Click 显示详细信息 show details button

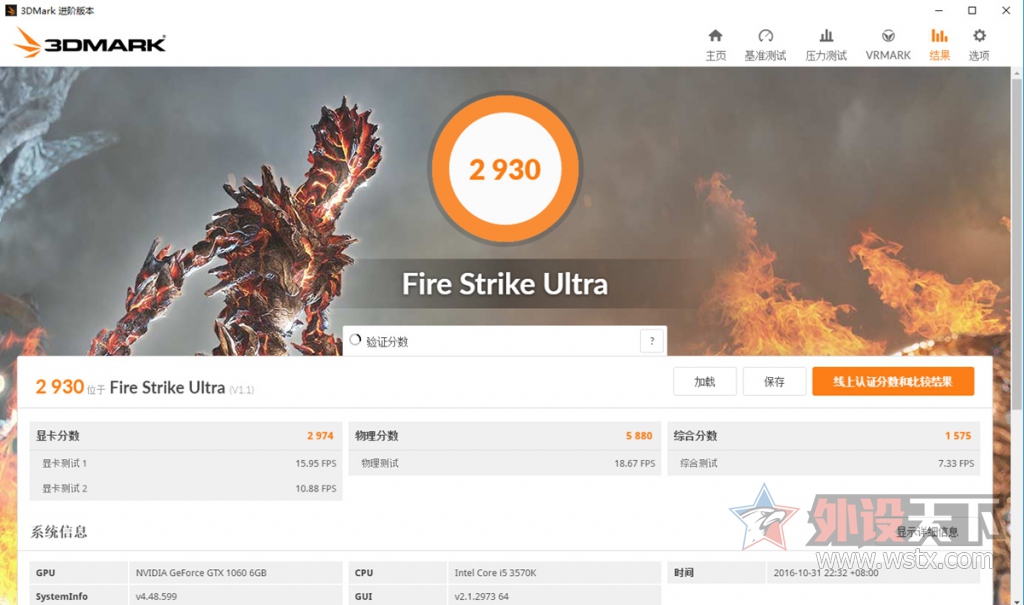(927, 532)
